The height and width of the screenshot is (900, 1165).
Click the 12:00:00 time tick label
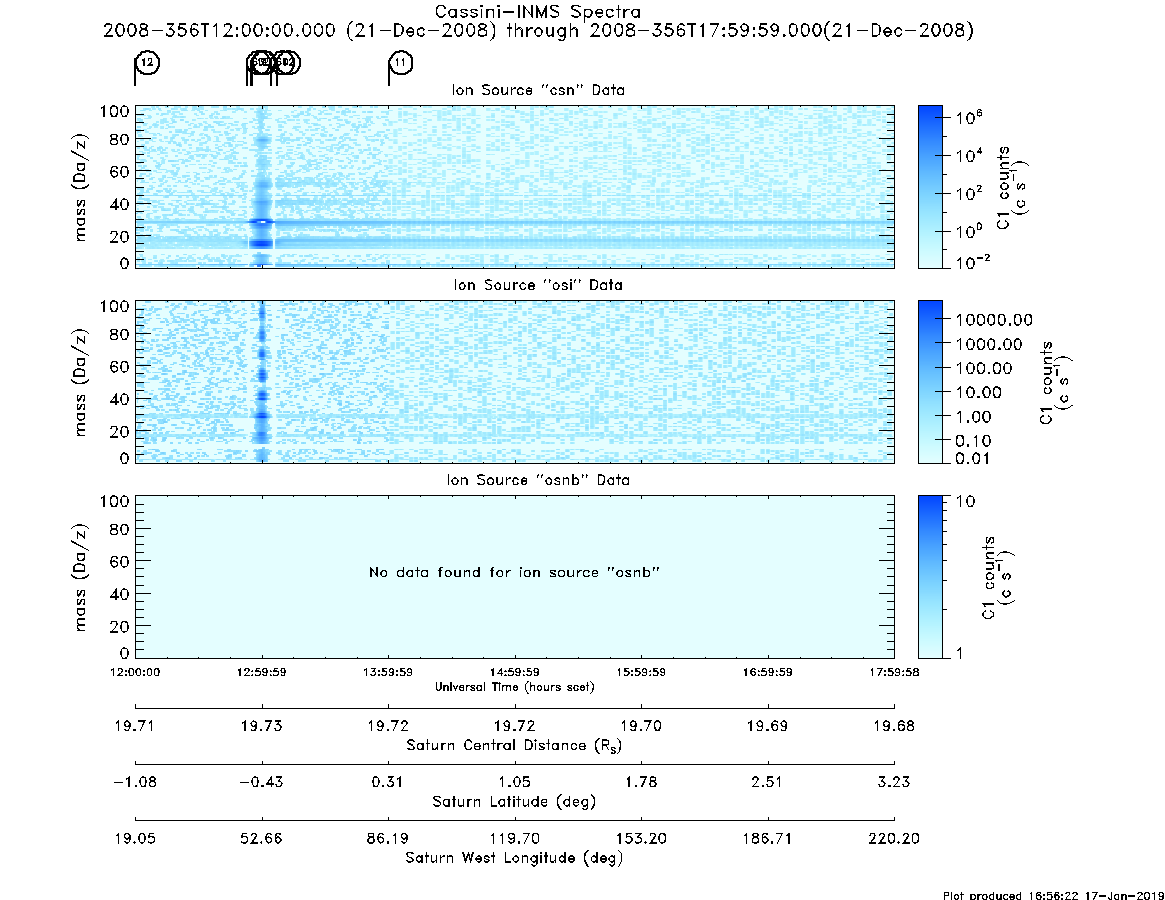135,672
